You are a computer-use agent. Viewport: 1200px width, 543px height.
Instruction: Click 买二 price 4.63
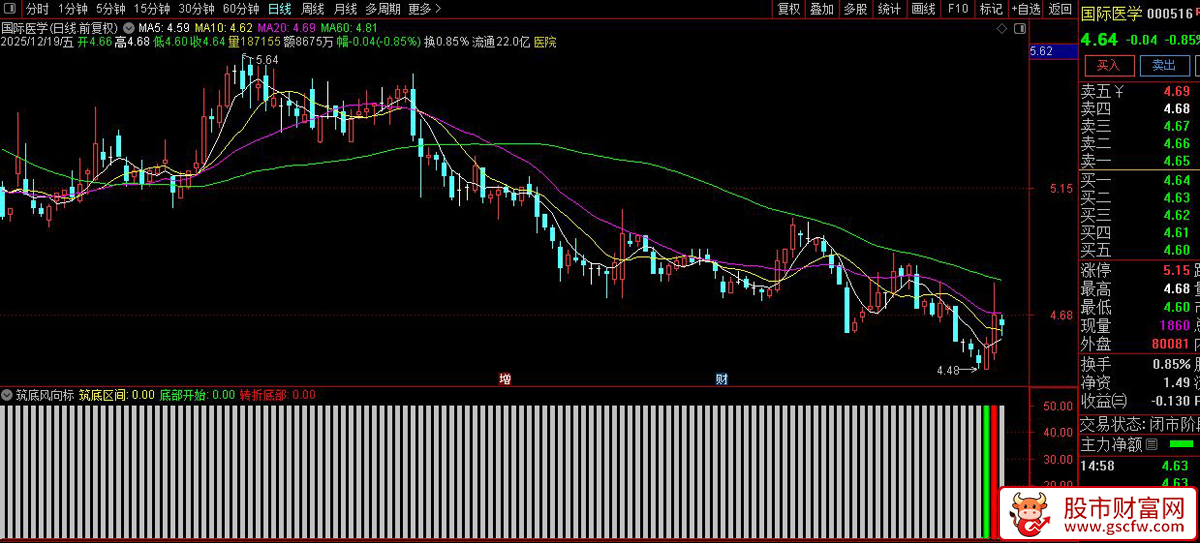click(x=1176, y=198)
